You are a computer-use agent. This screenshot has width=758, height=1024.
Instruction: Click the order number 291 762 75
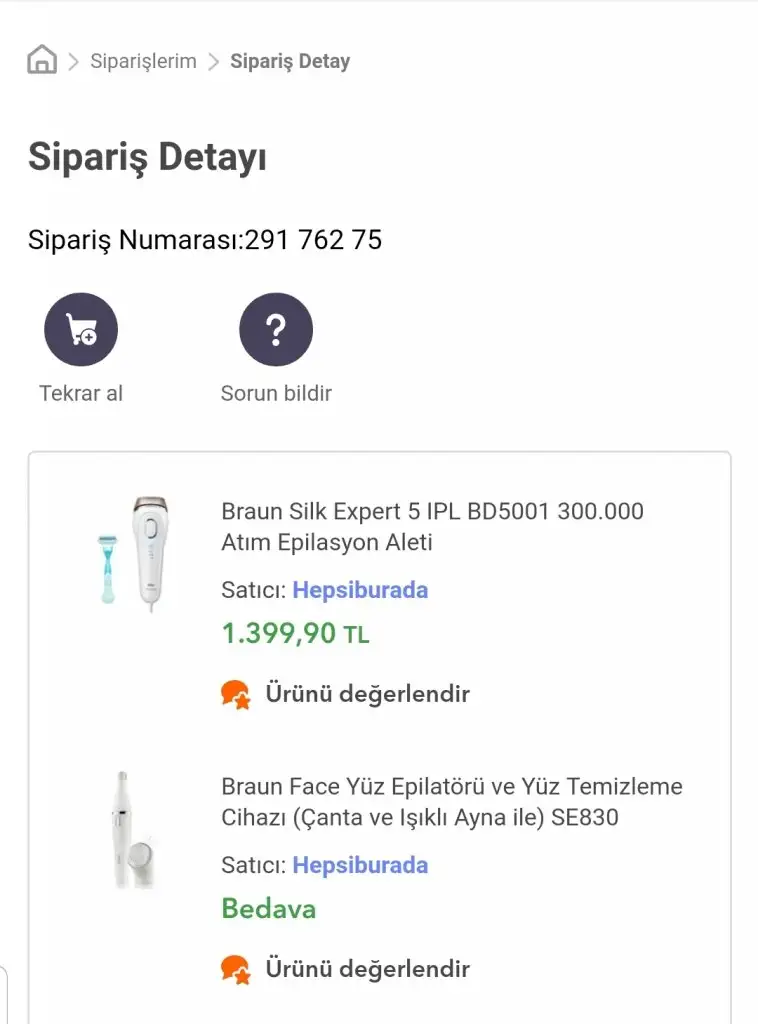click(313, 240)
